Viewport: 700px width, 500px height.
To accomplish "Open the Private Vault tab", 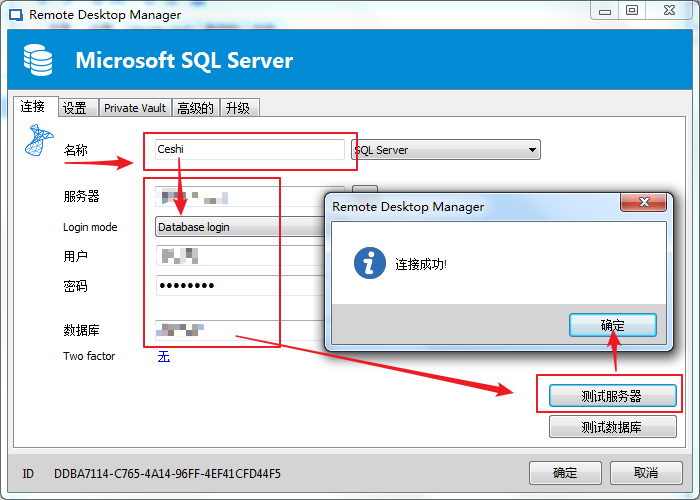I will point(135,108).
